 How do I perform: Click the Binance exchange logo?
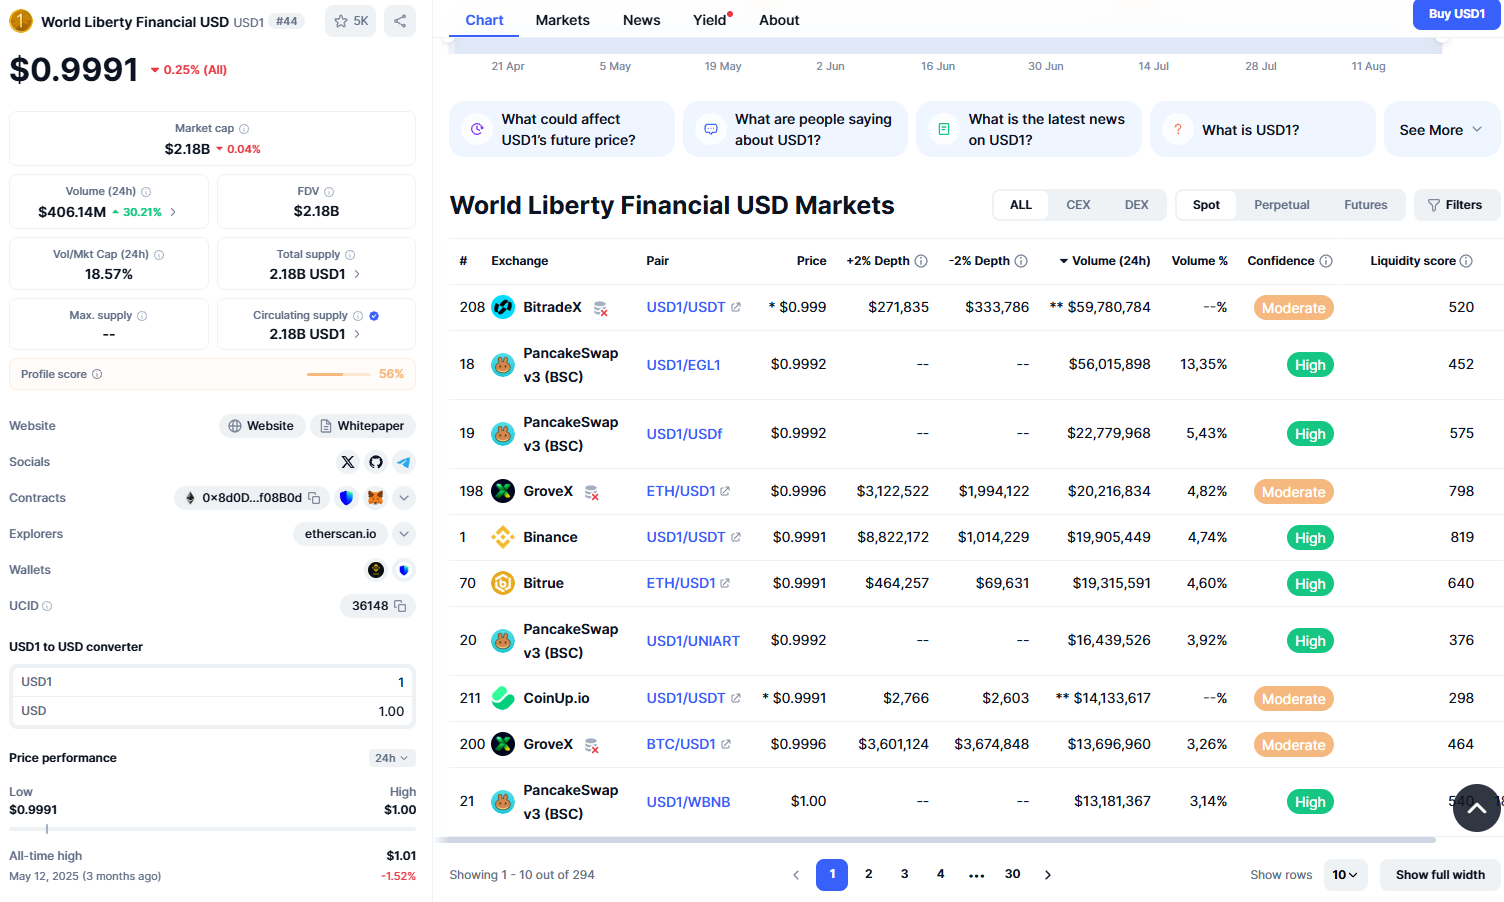coord(503,537)
